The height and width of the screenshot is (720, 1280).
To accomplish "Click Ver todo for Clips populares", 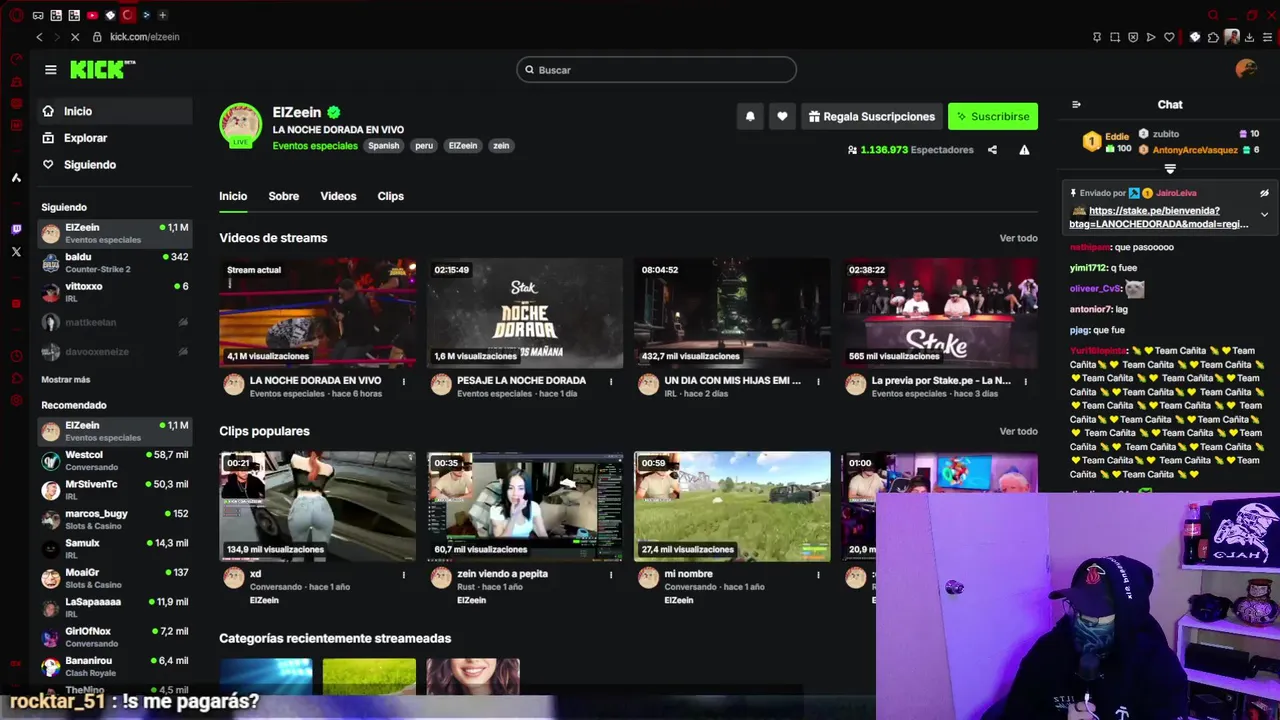I will coord(1018,431).
